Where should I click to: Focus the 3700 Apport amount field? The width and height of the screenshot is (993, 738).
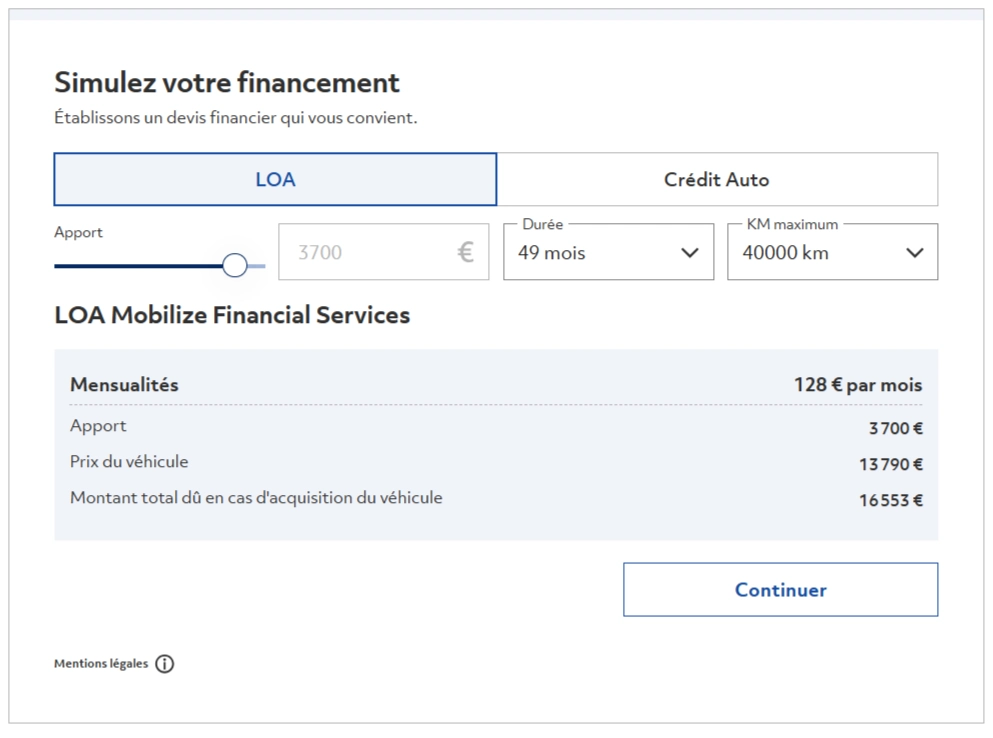[384, 251]
